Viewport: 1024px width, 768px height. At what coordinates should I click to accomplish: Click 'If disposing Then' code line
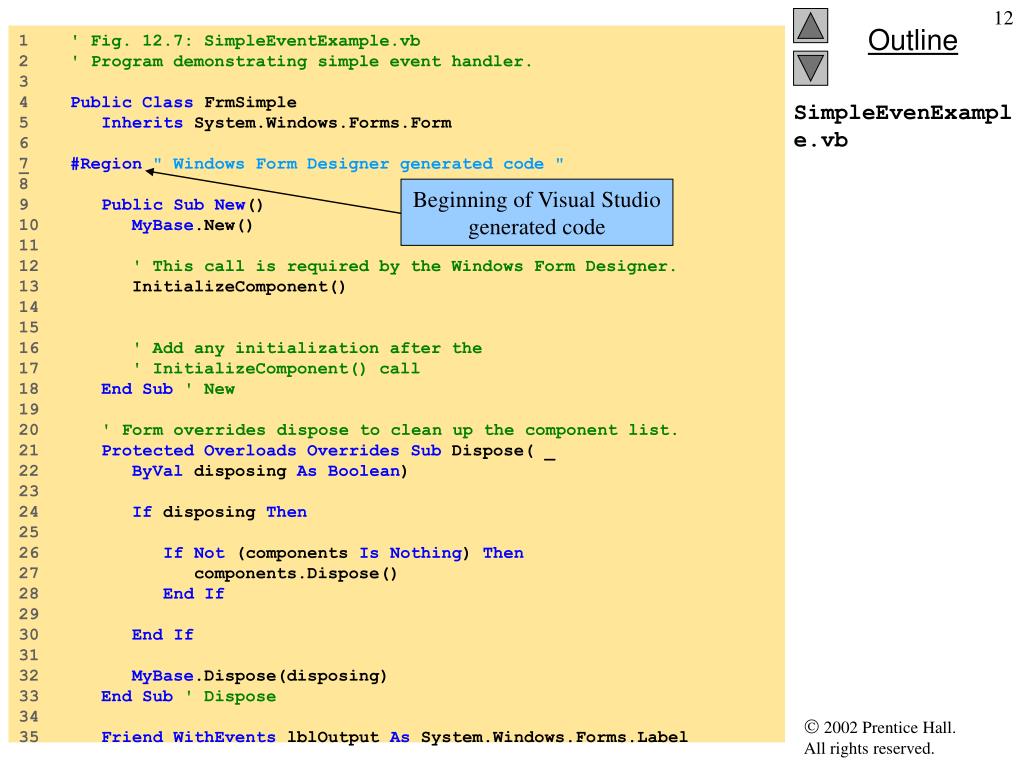[219, 512]
